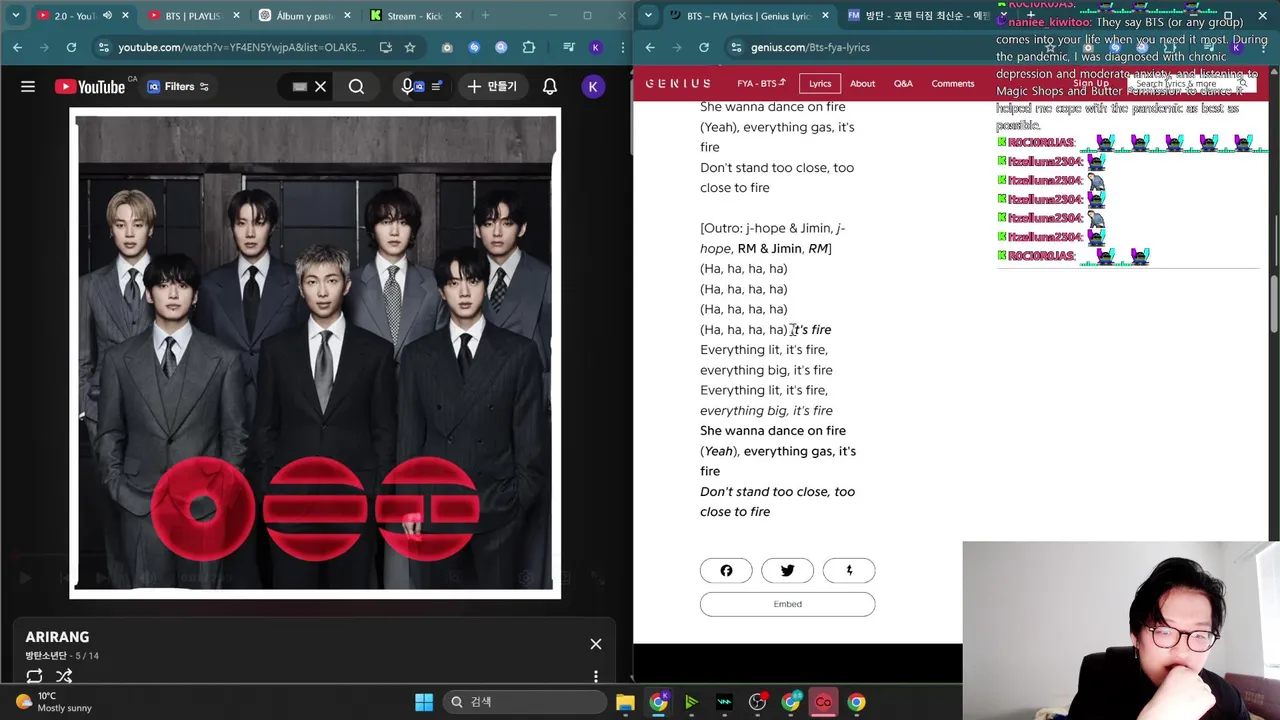Open the 만들기 create button
Image resolution: width=1280 pixels, height=720 pixels.
click(492, 87)
